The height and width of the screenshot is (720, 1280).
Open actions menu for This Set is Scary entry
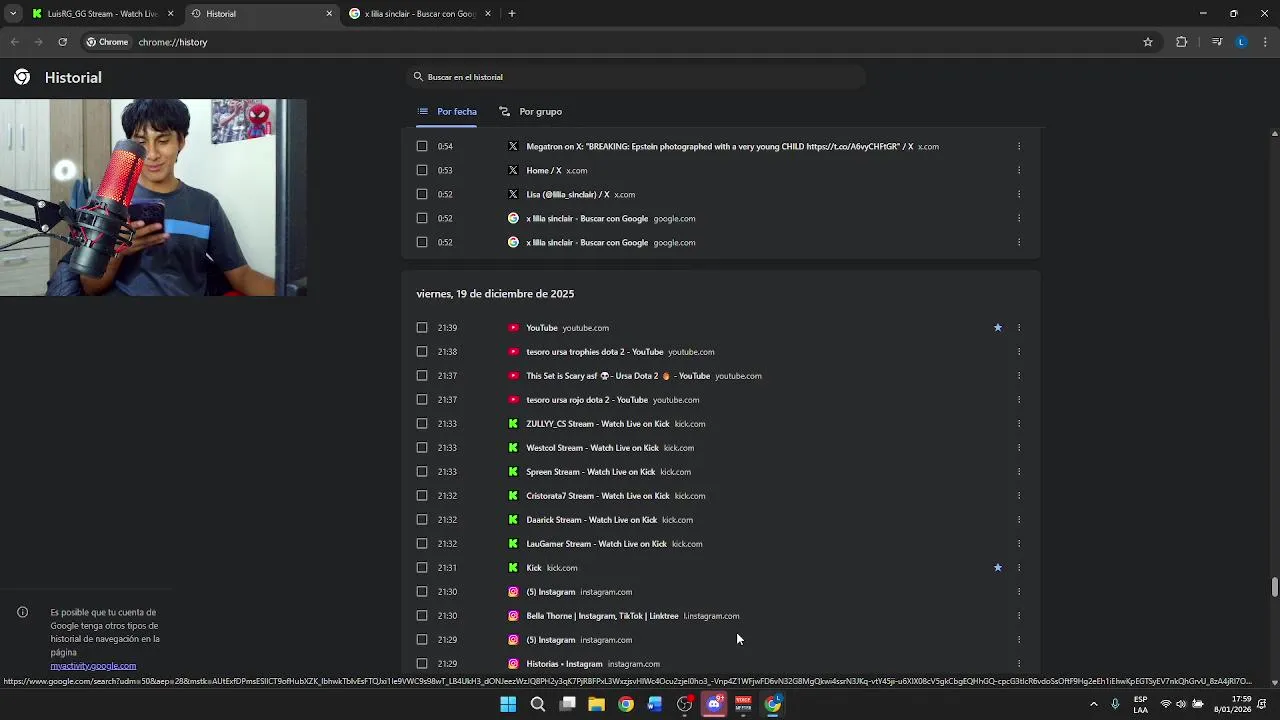click(1019, 375)
